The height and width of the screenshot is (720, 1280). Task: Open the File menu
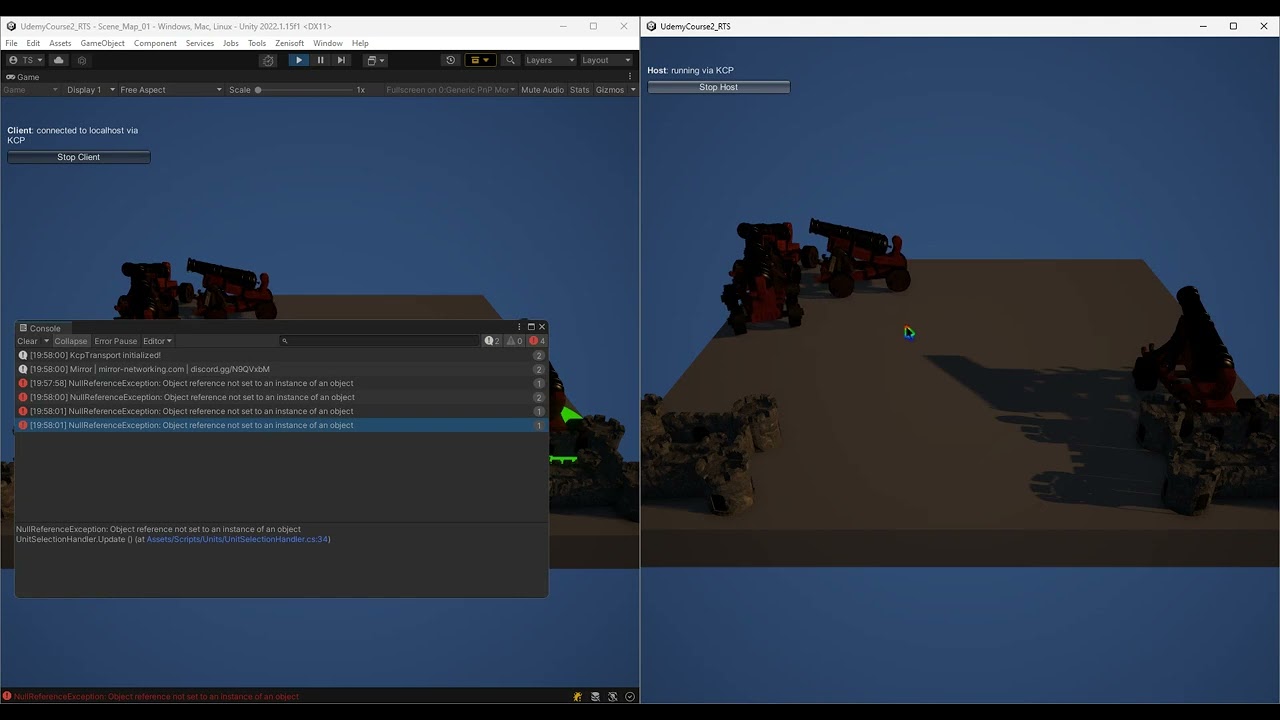11,43
